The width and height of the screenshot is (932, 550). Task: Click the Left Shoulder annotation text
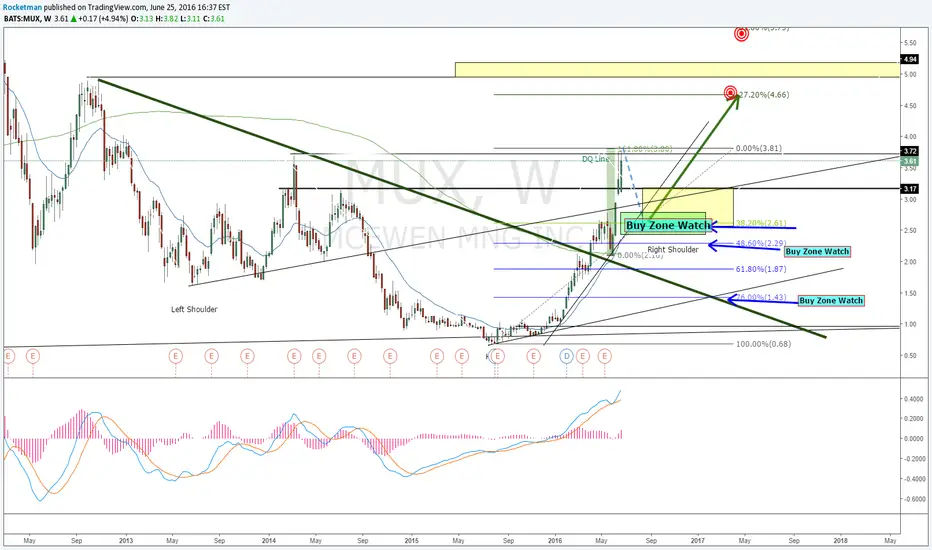coord(194,309)
